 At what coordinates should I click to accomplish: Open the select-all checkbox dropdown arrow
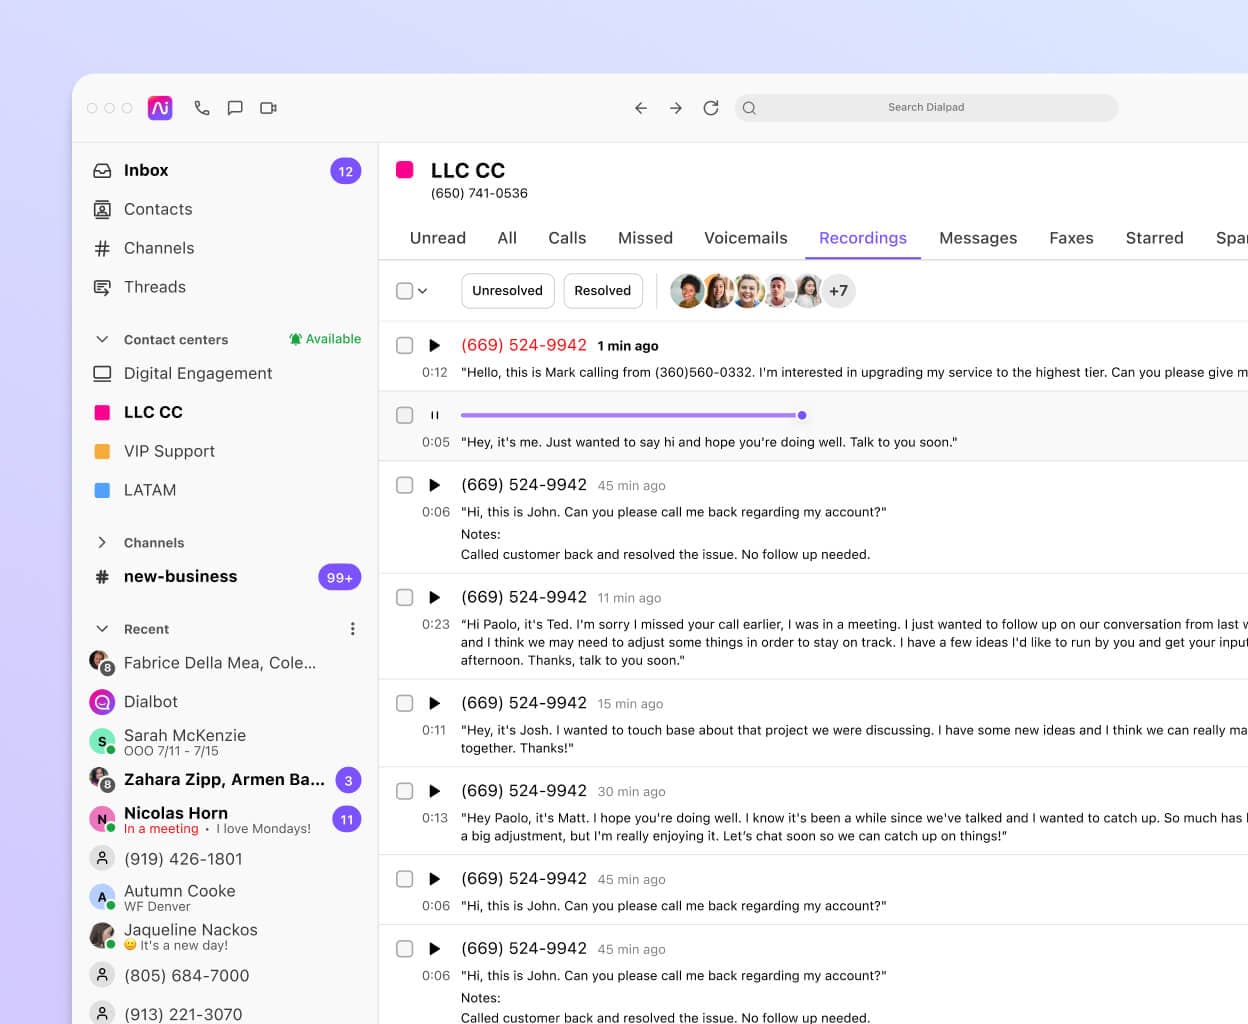point(423,291)
